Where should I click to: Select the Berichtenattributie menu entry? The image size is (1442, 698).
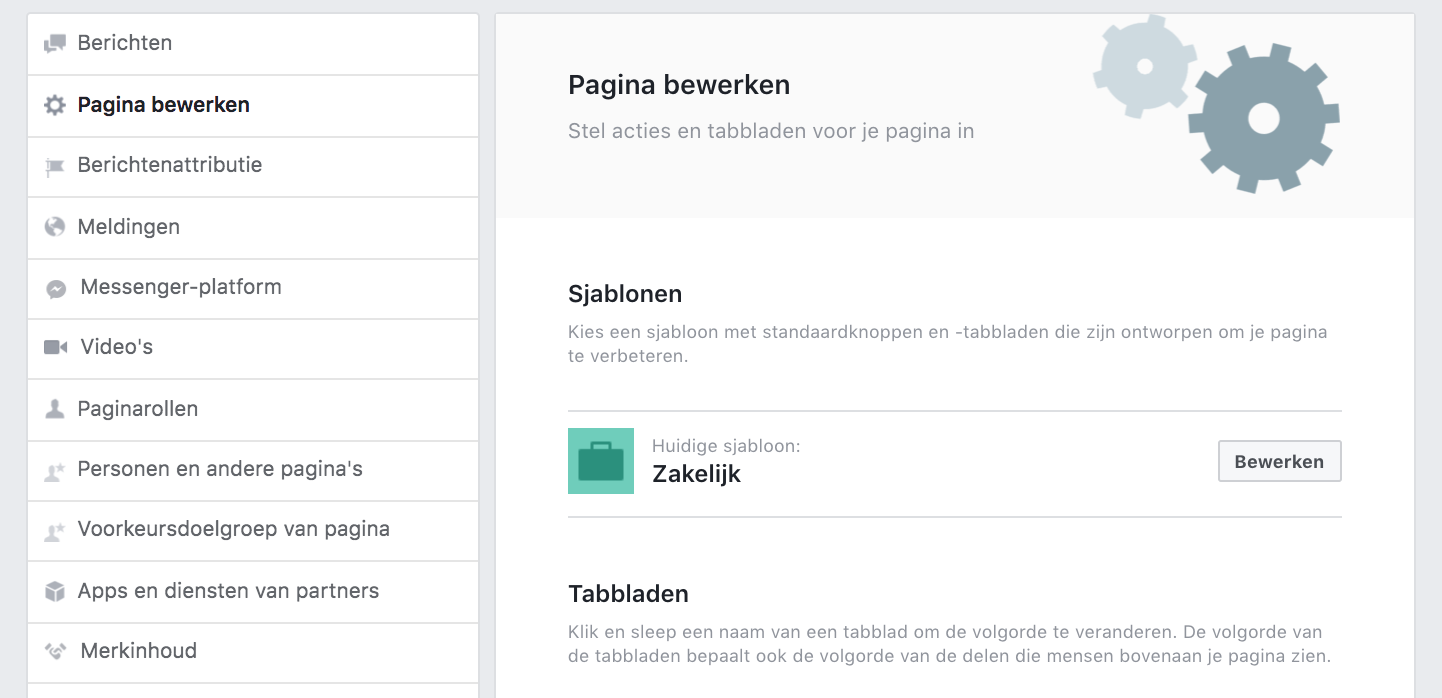tap(170, 166)
